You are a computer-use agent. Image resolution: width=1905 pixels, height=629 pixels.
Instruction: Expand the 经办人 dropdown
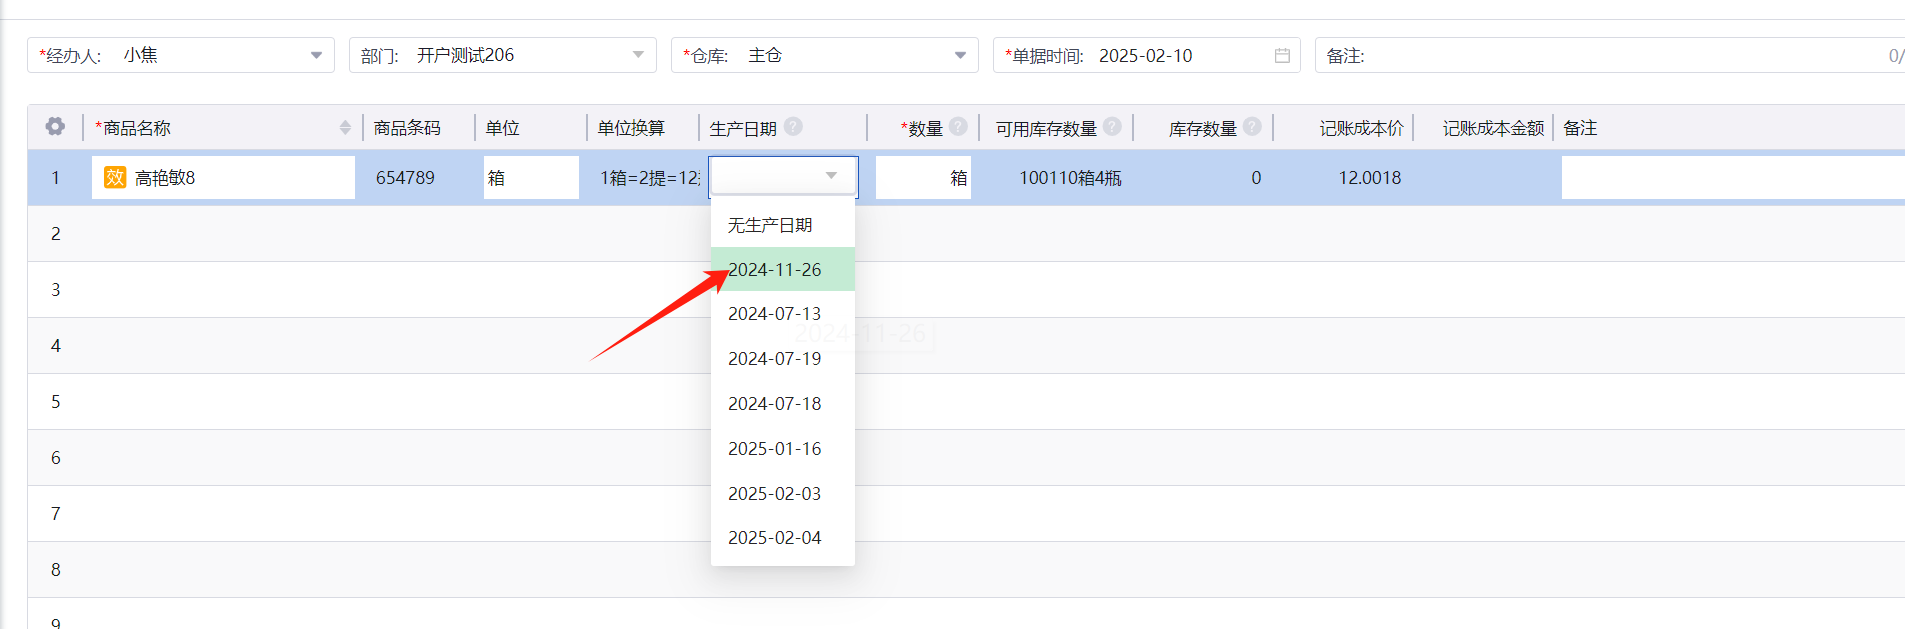(316, 56)
